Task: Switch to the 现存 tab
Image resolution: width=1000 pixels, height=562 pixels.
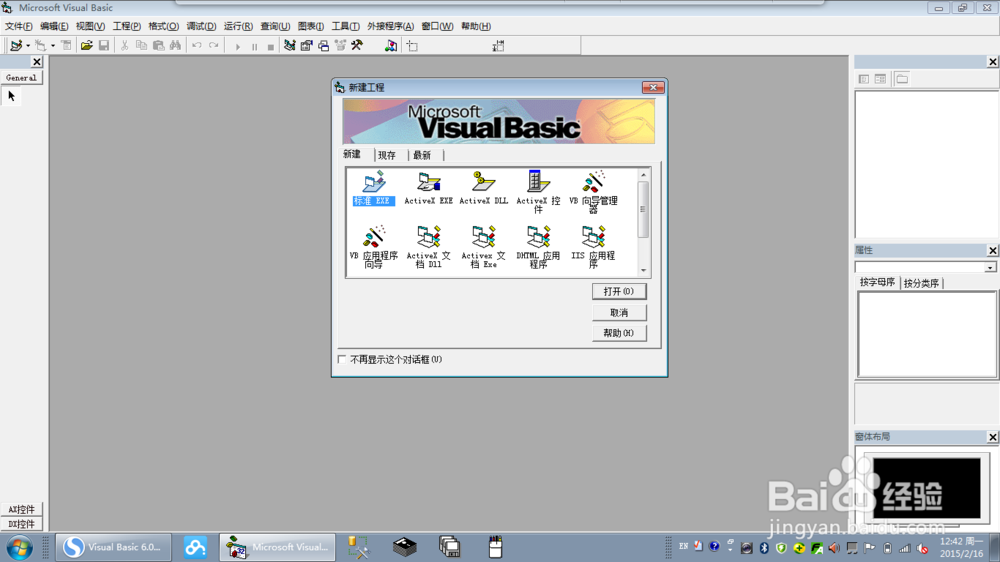Action: (x=386, y=155)
